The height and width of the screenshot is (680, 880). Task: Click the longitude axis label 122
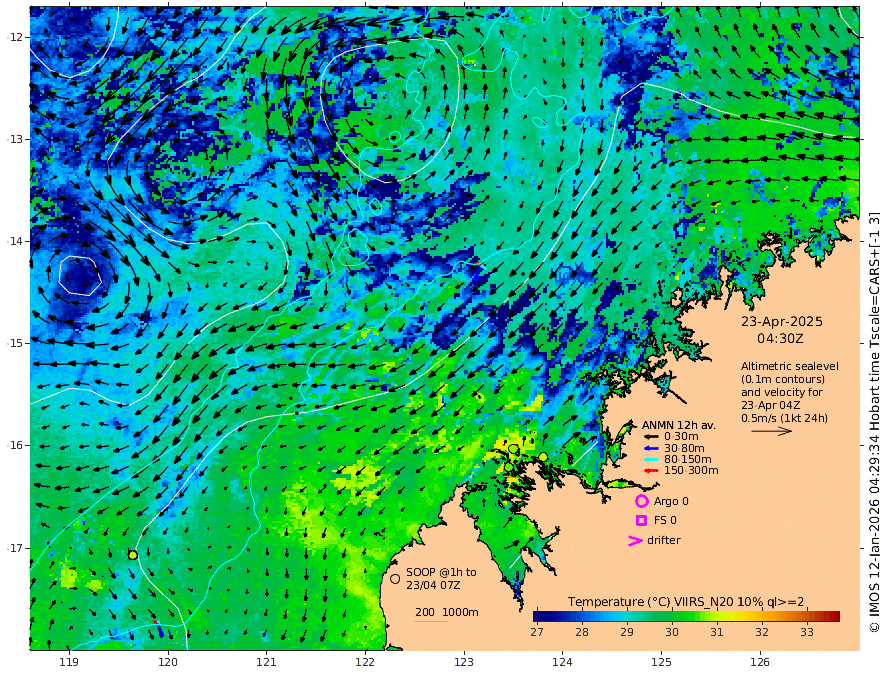365,662
